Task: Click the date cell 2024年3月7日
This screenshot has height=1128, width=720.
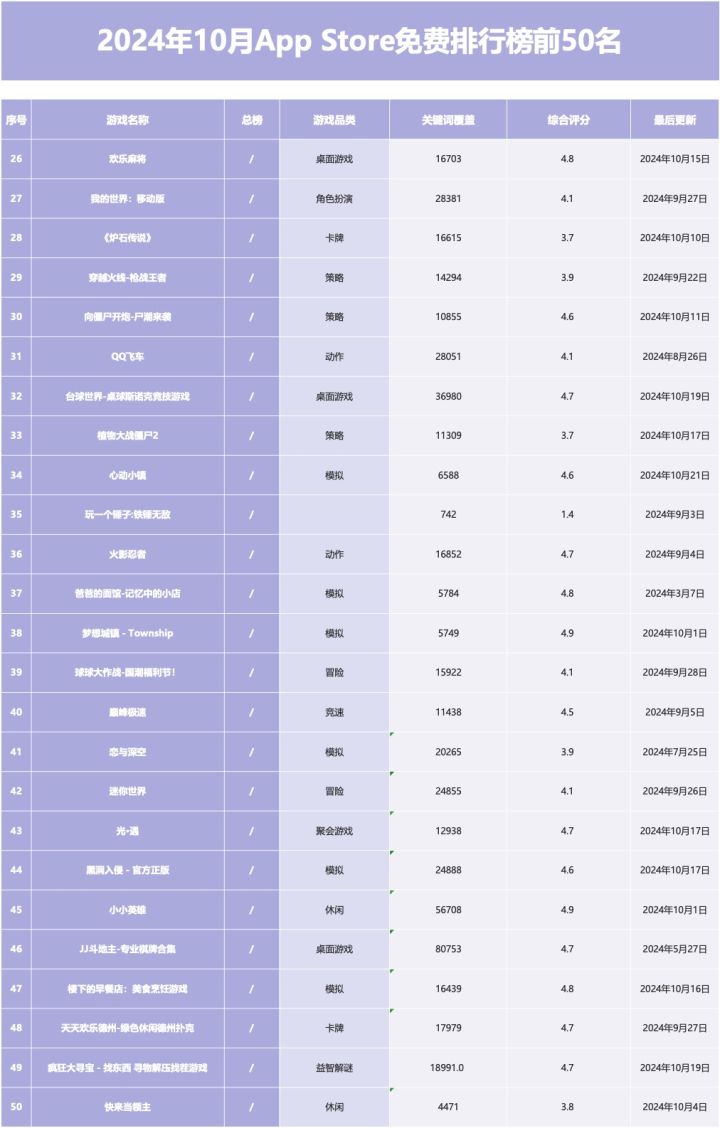Action: [675, 593]
